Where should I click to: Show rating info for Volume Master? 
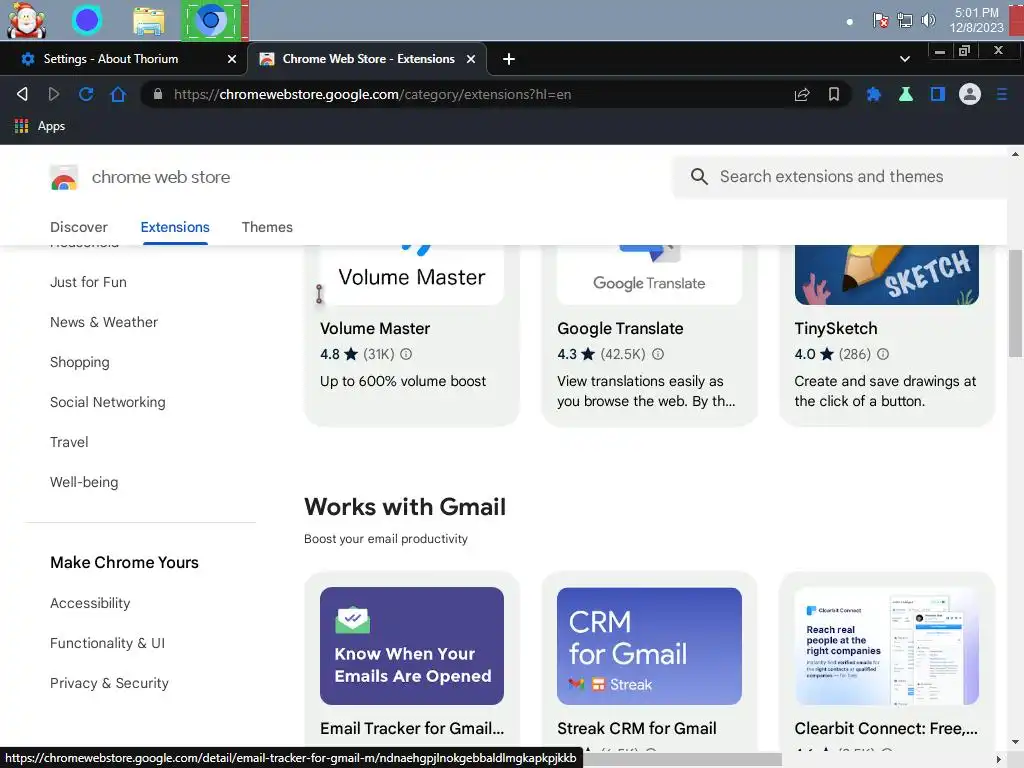pyautogui.click(x=406, y=354)
